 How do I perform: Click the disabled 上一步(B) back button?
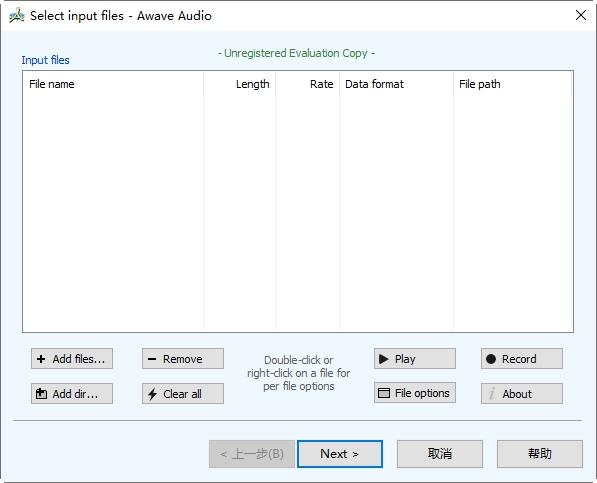pyautogui.click(x=252, y=454)
